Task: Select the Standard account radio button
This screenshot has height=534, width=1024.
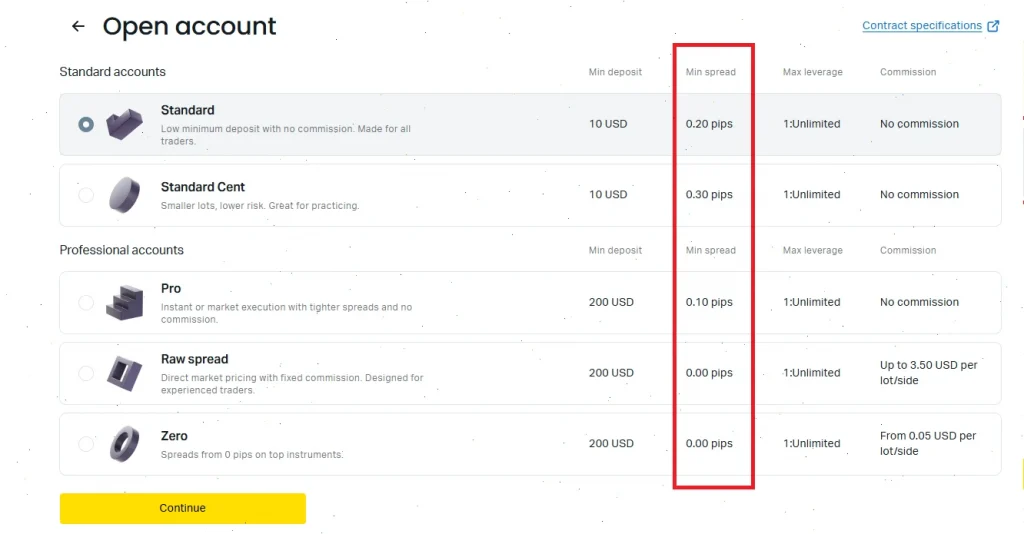Action: click(86, 124)
